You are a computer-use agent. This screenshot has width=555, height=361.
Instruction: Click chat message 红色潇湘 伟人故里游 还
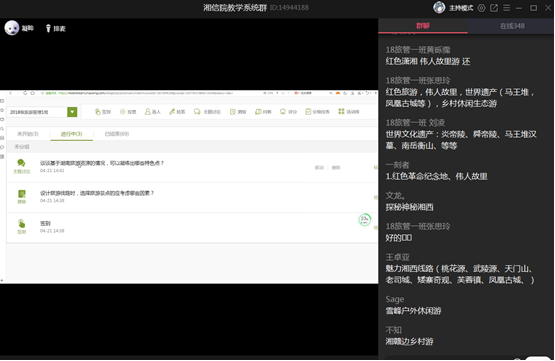[x=428, y=61]
